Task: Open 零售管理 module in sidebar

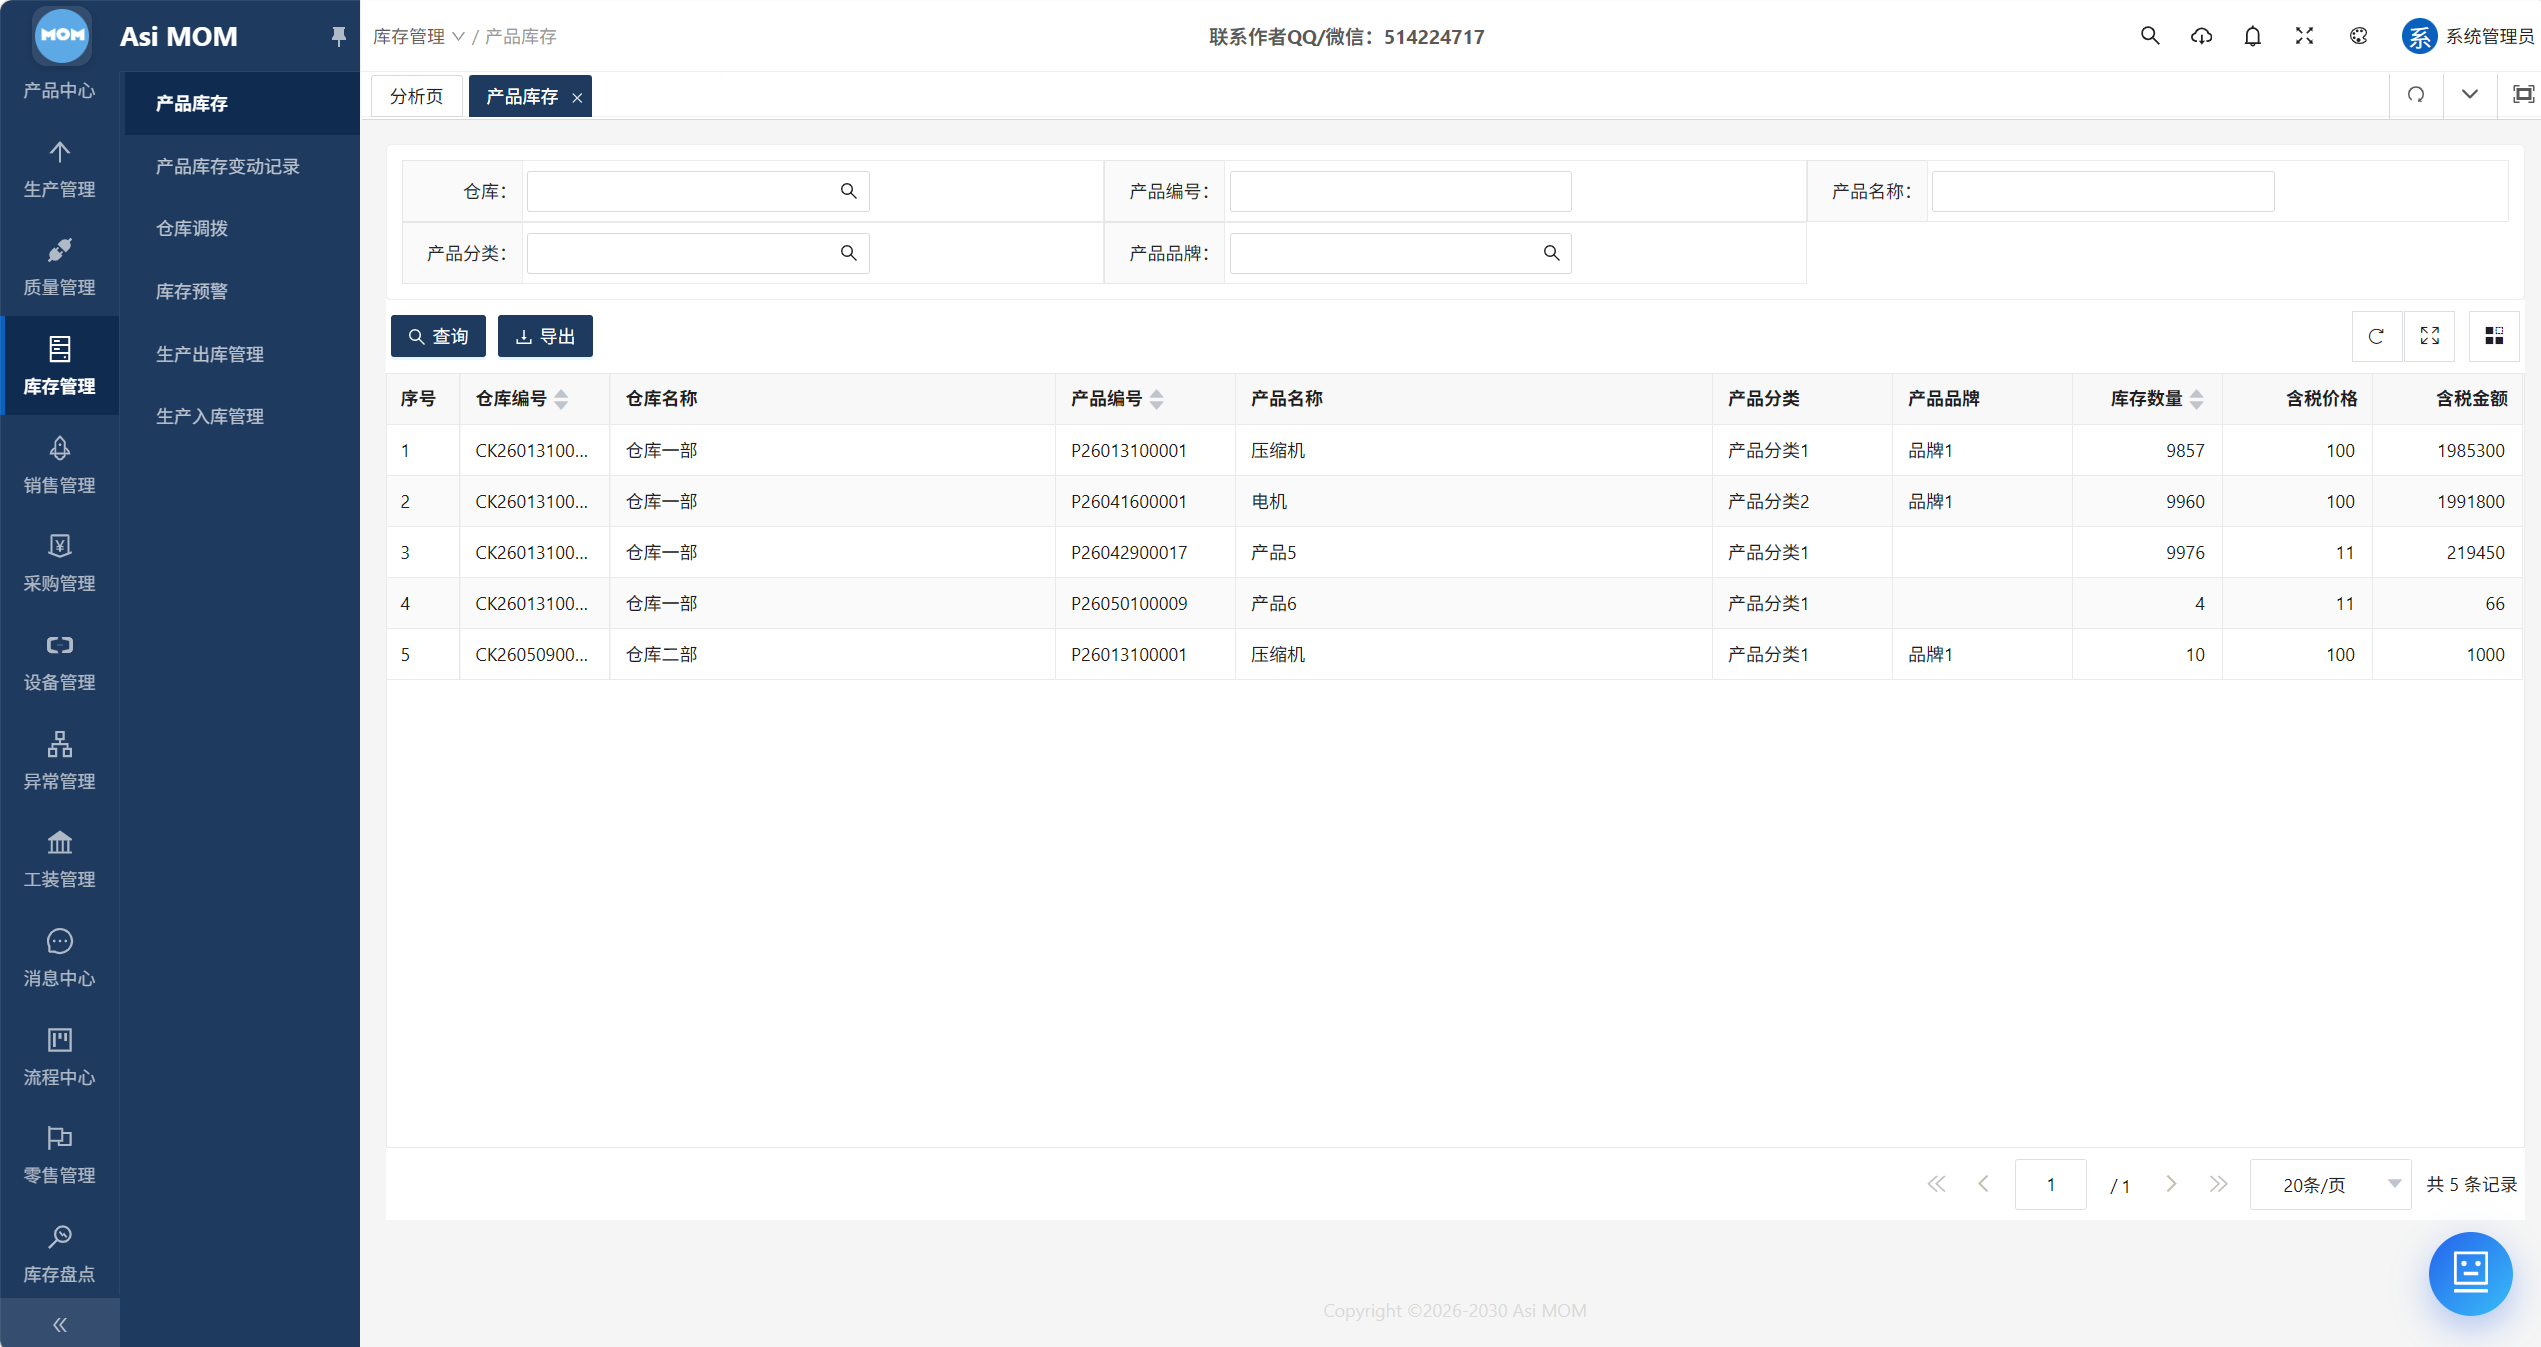Action: click(x=59, y=1155)
